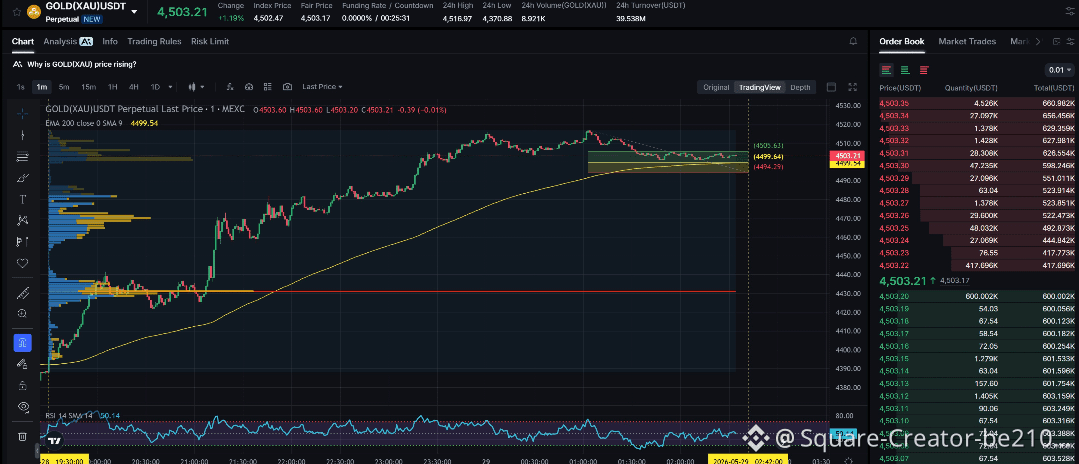Switch to the Chart tab

click(x=23, y=41)
